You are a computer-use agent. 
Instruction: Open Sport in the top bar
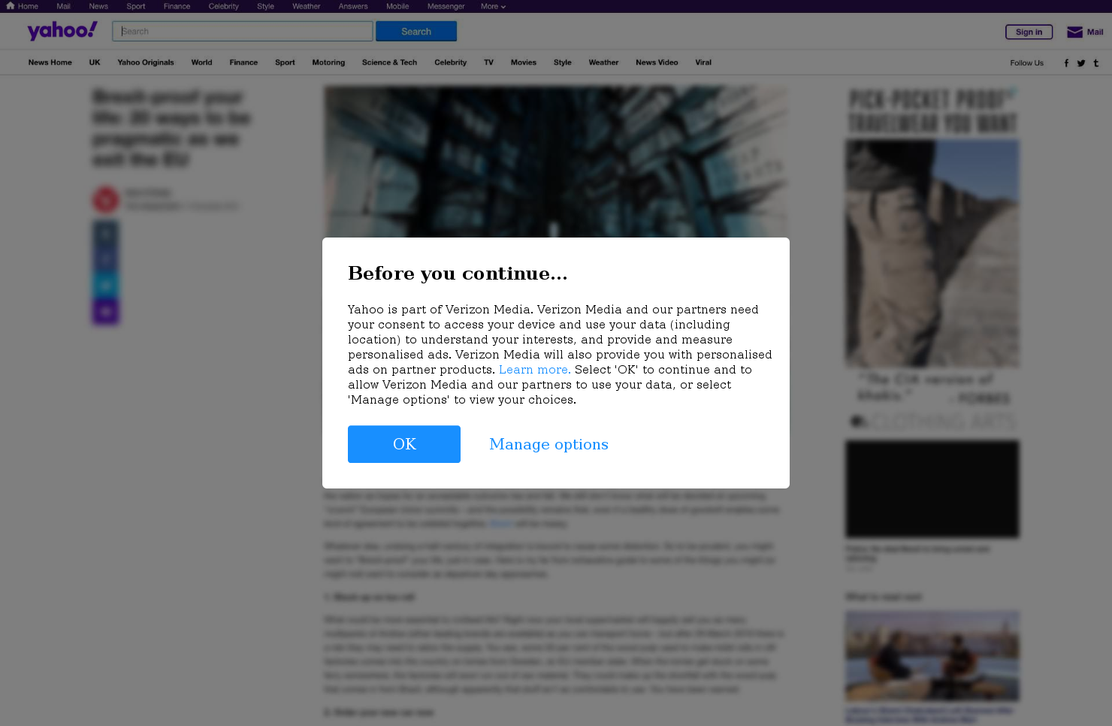pos(135,6)
